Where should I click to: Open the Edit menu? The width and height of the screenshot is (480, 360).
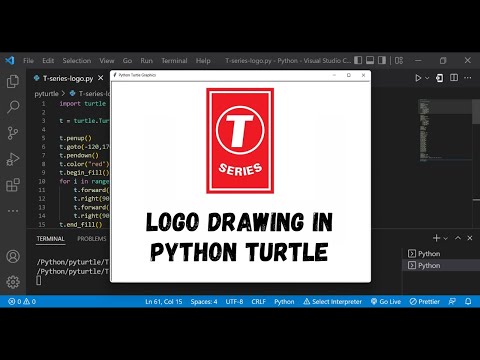point(48,61)
